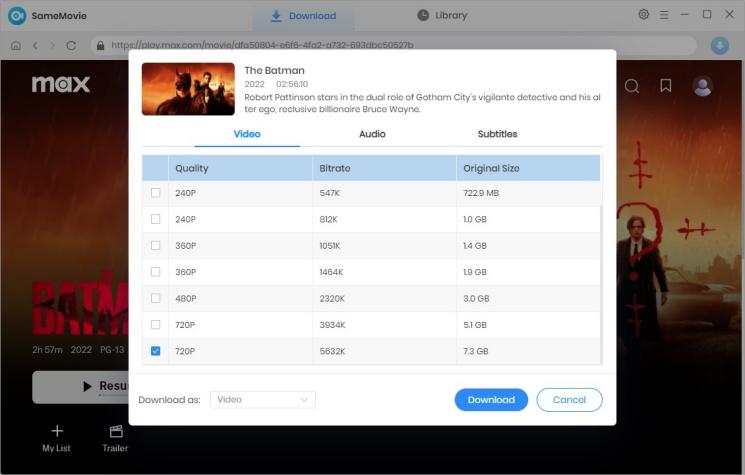The width and height of the screenshot is (745, 475).
Task: Uncheck the 720P 5632K row checkbox
Action: click(x=155, y=351)
